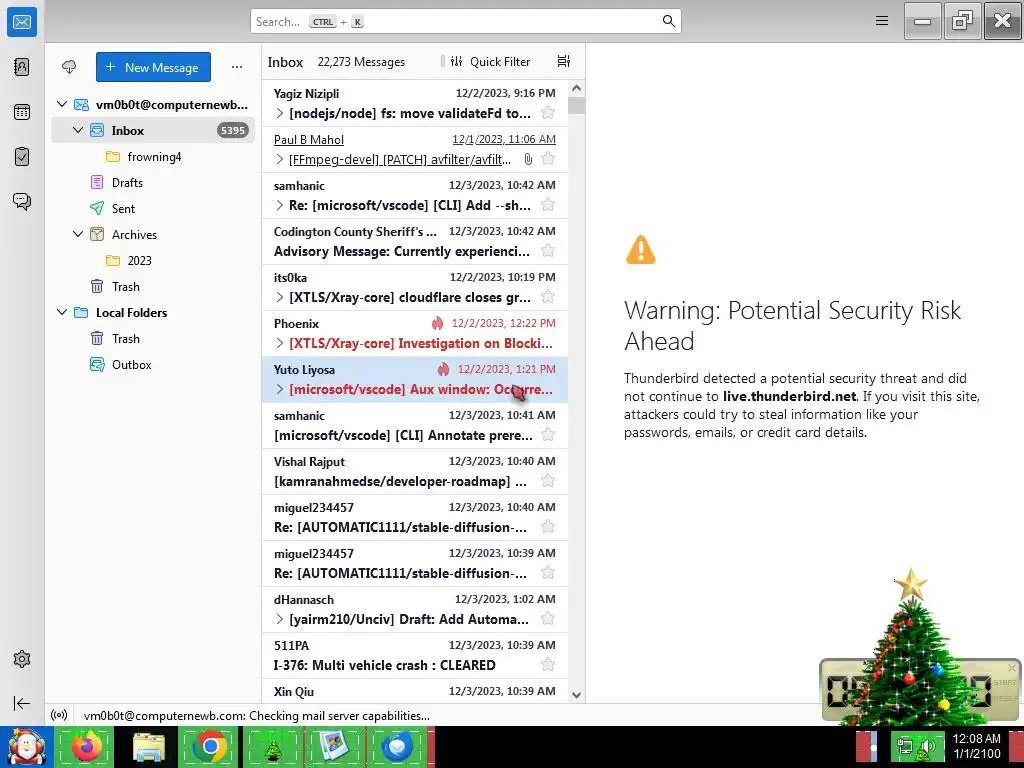
Task: Compose with New Message button
Action: [x=153, y=67]
